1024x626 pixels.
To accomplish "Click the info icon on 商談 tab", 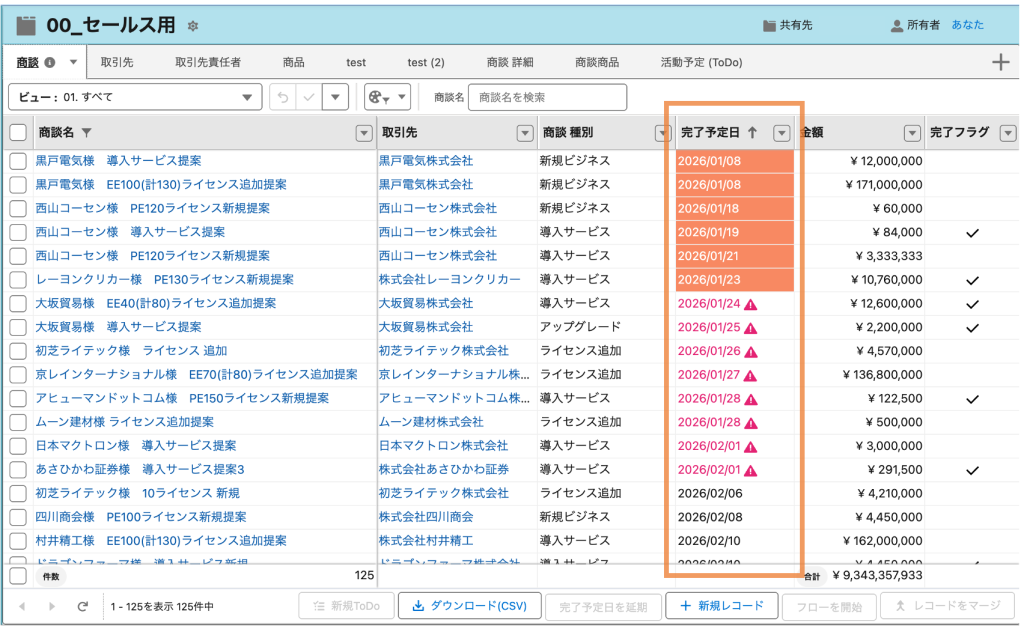I will [x=50, y=62].
